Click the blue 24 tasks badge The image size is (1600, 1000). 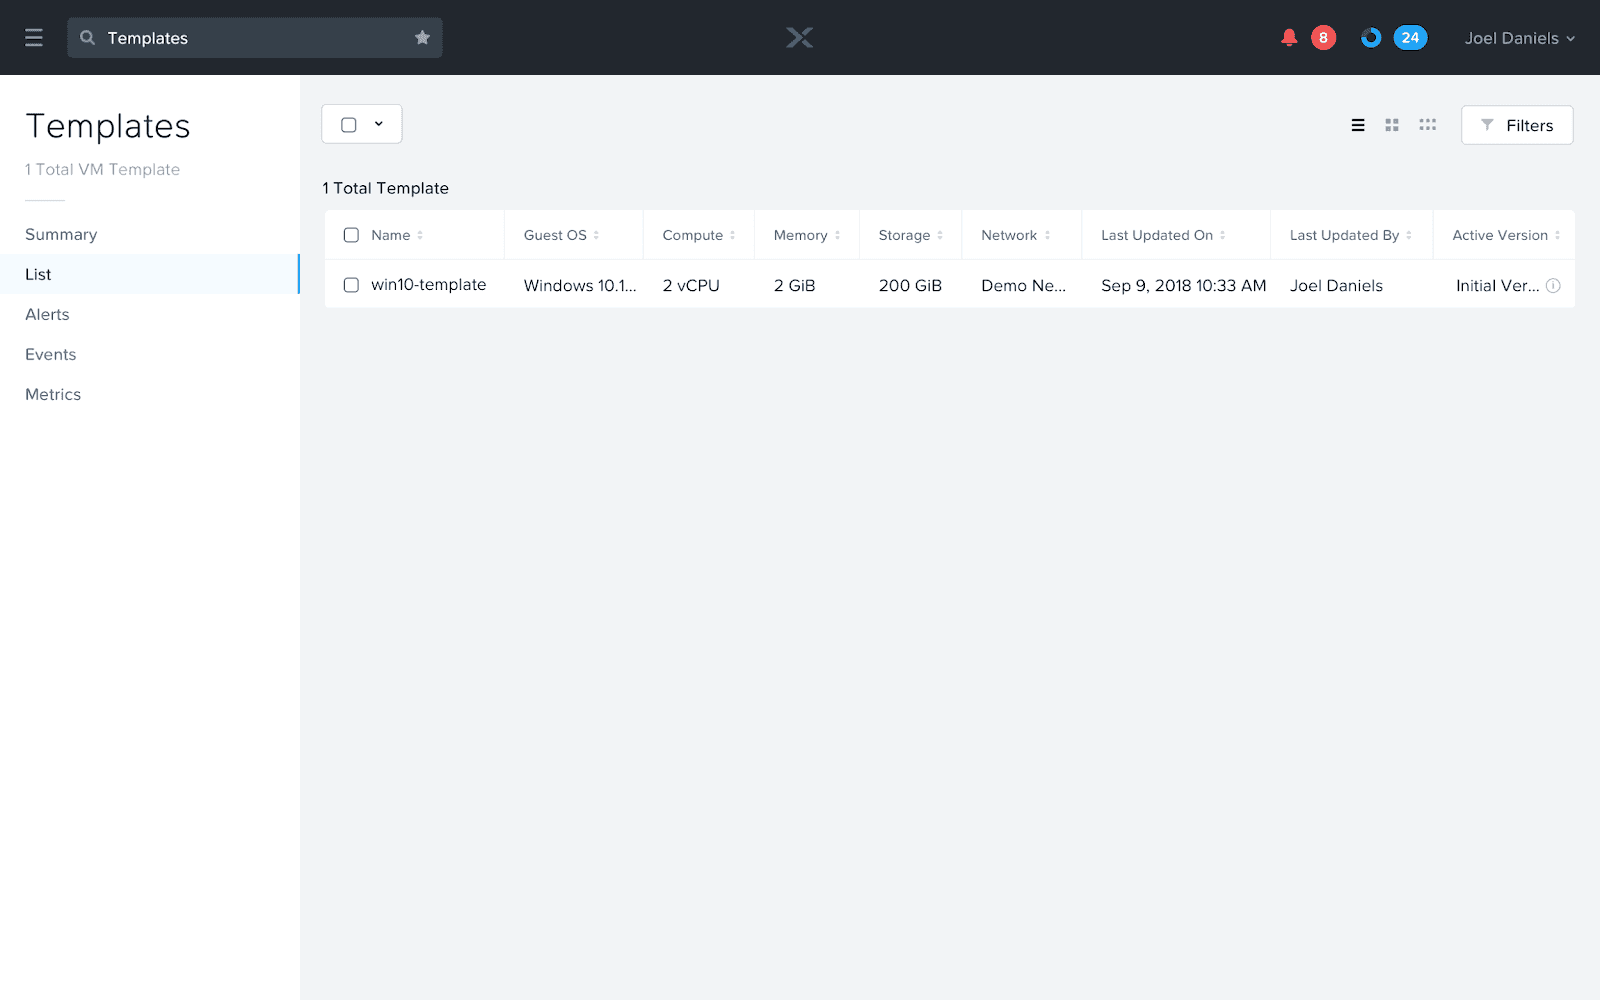pos(1410,38)
